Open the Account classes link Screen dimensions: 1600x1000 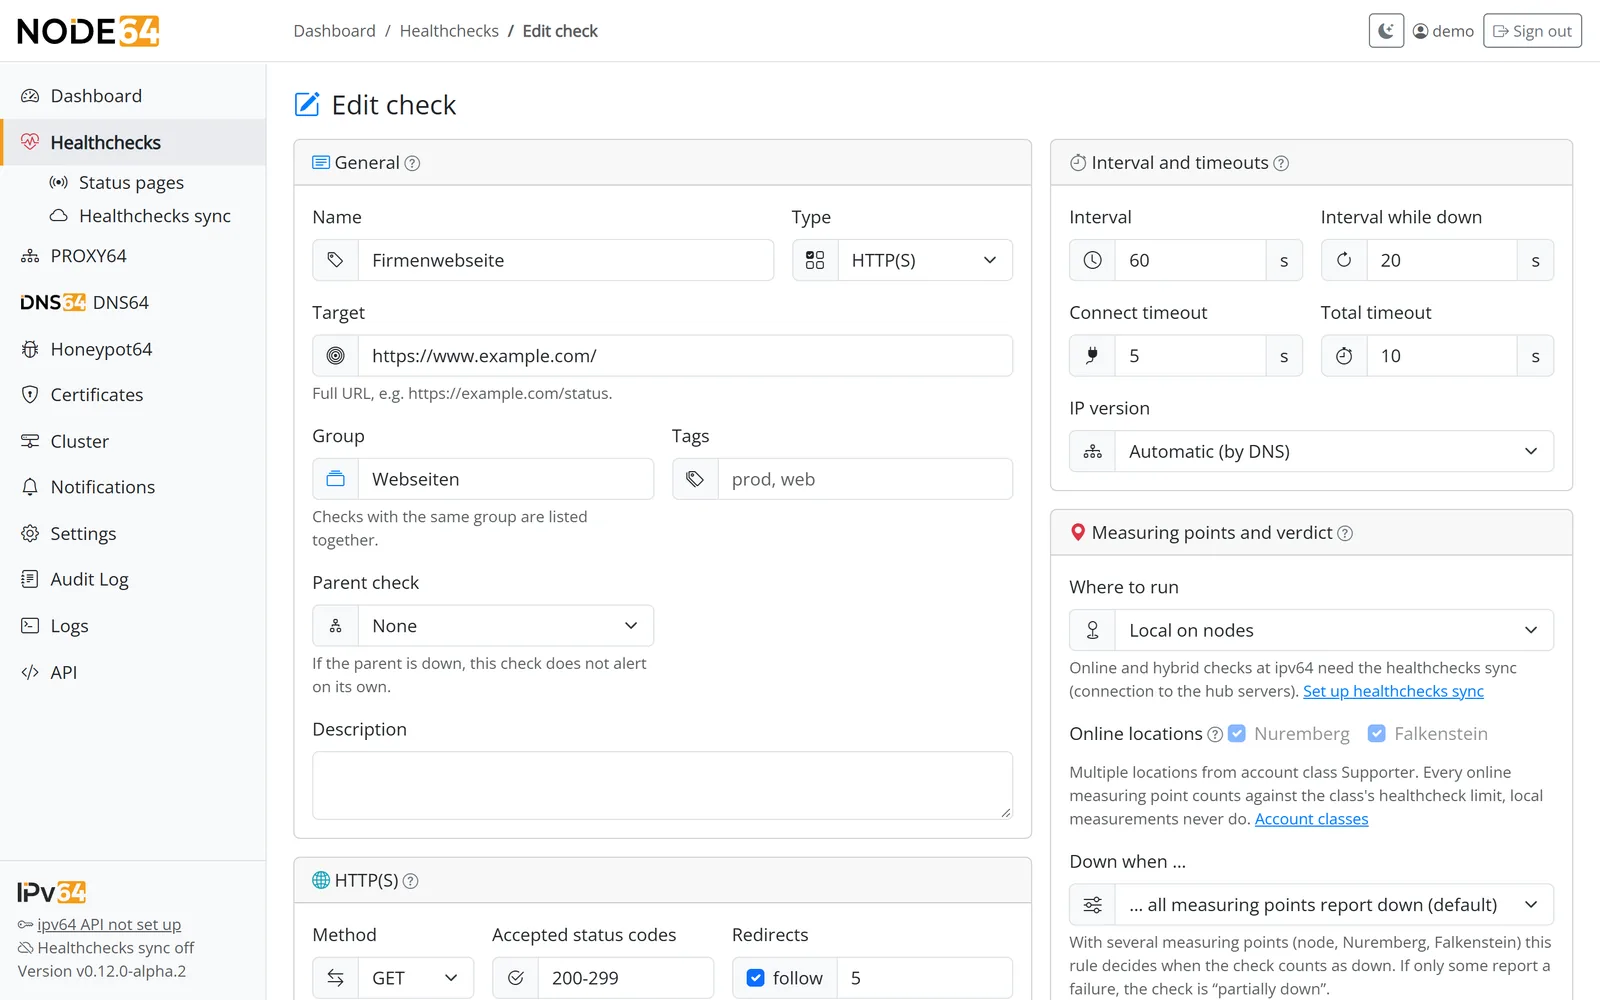pos(1311,819)
